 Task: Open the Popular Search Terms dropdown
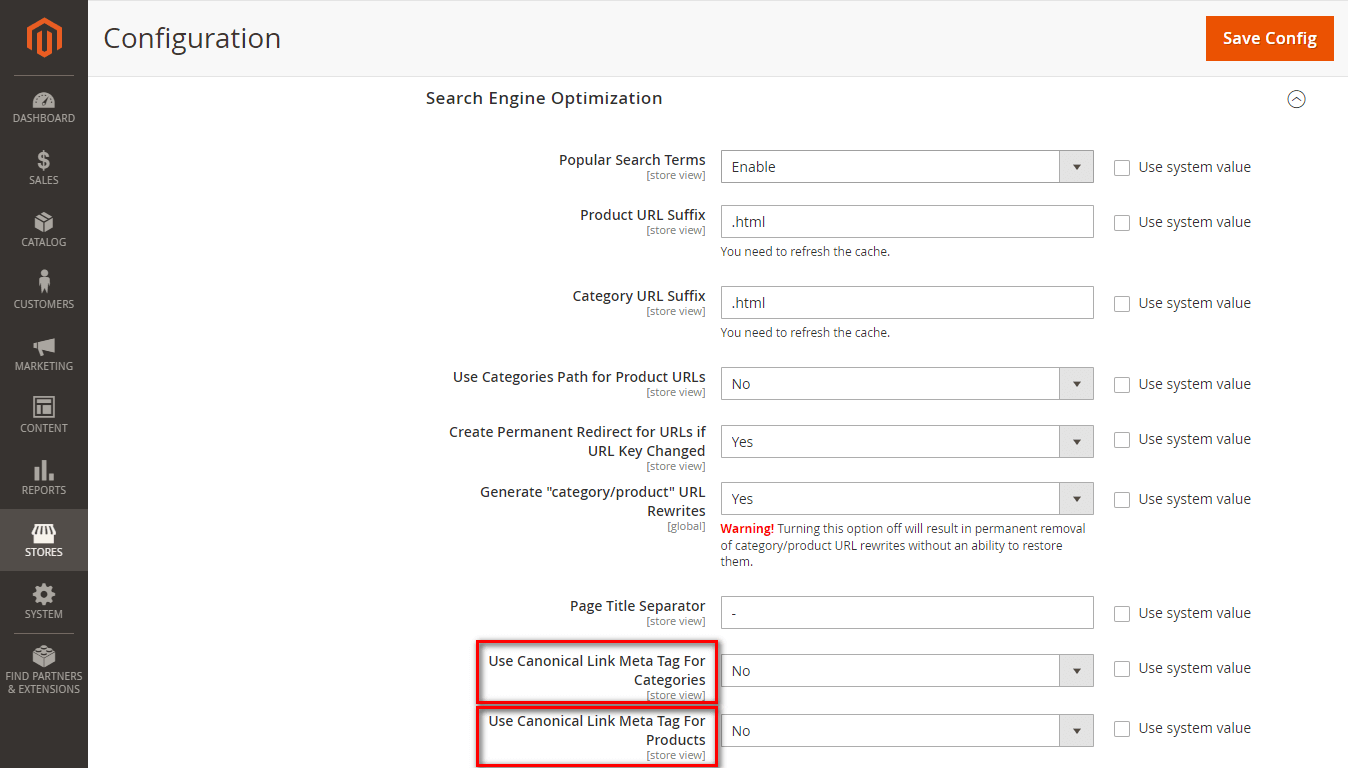(x=907, y=167)
